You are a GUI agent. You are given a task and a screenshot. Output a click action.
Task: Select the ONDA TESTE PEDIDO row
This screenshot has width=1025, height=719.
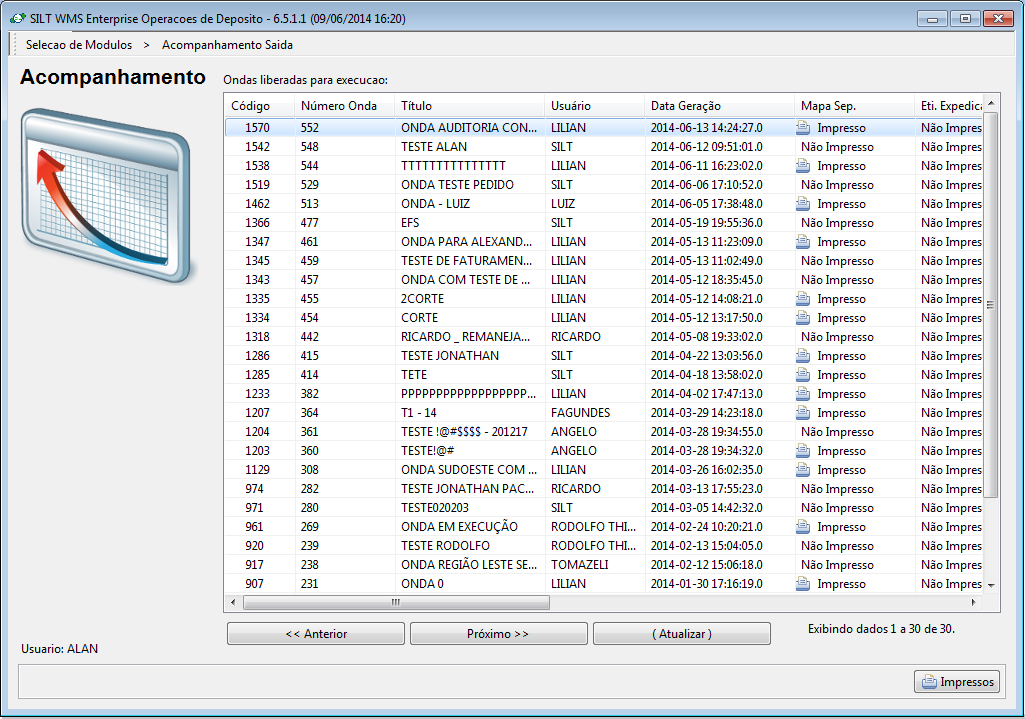pyautogui.click(x=603, y=185)
